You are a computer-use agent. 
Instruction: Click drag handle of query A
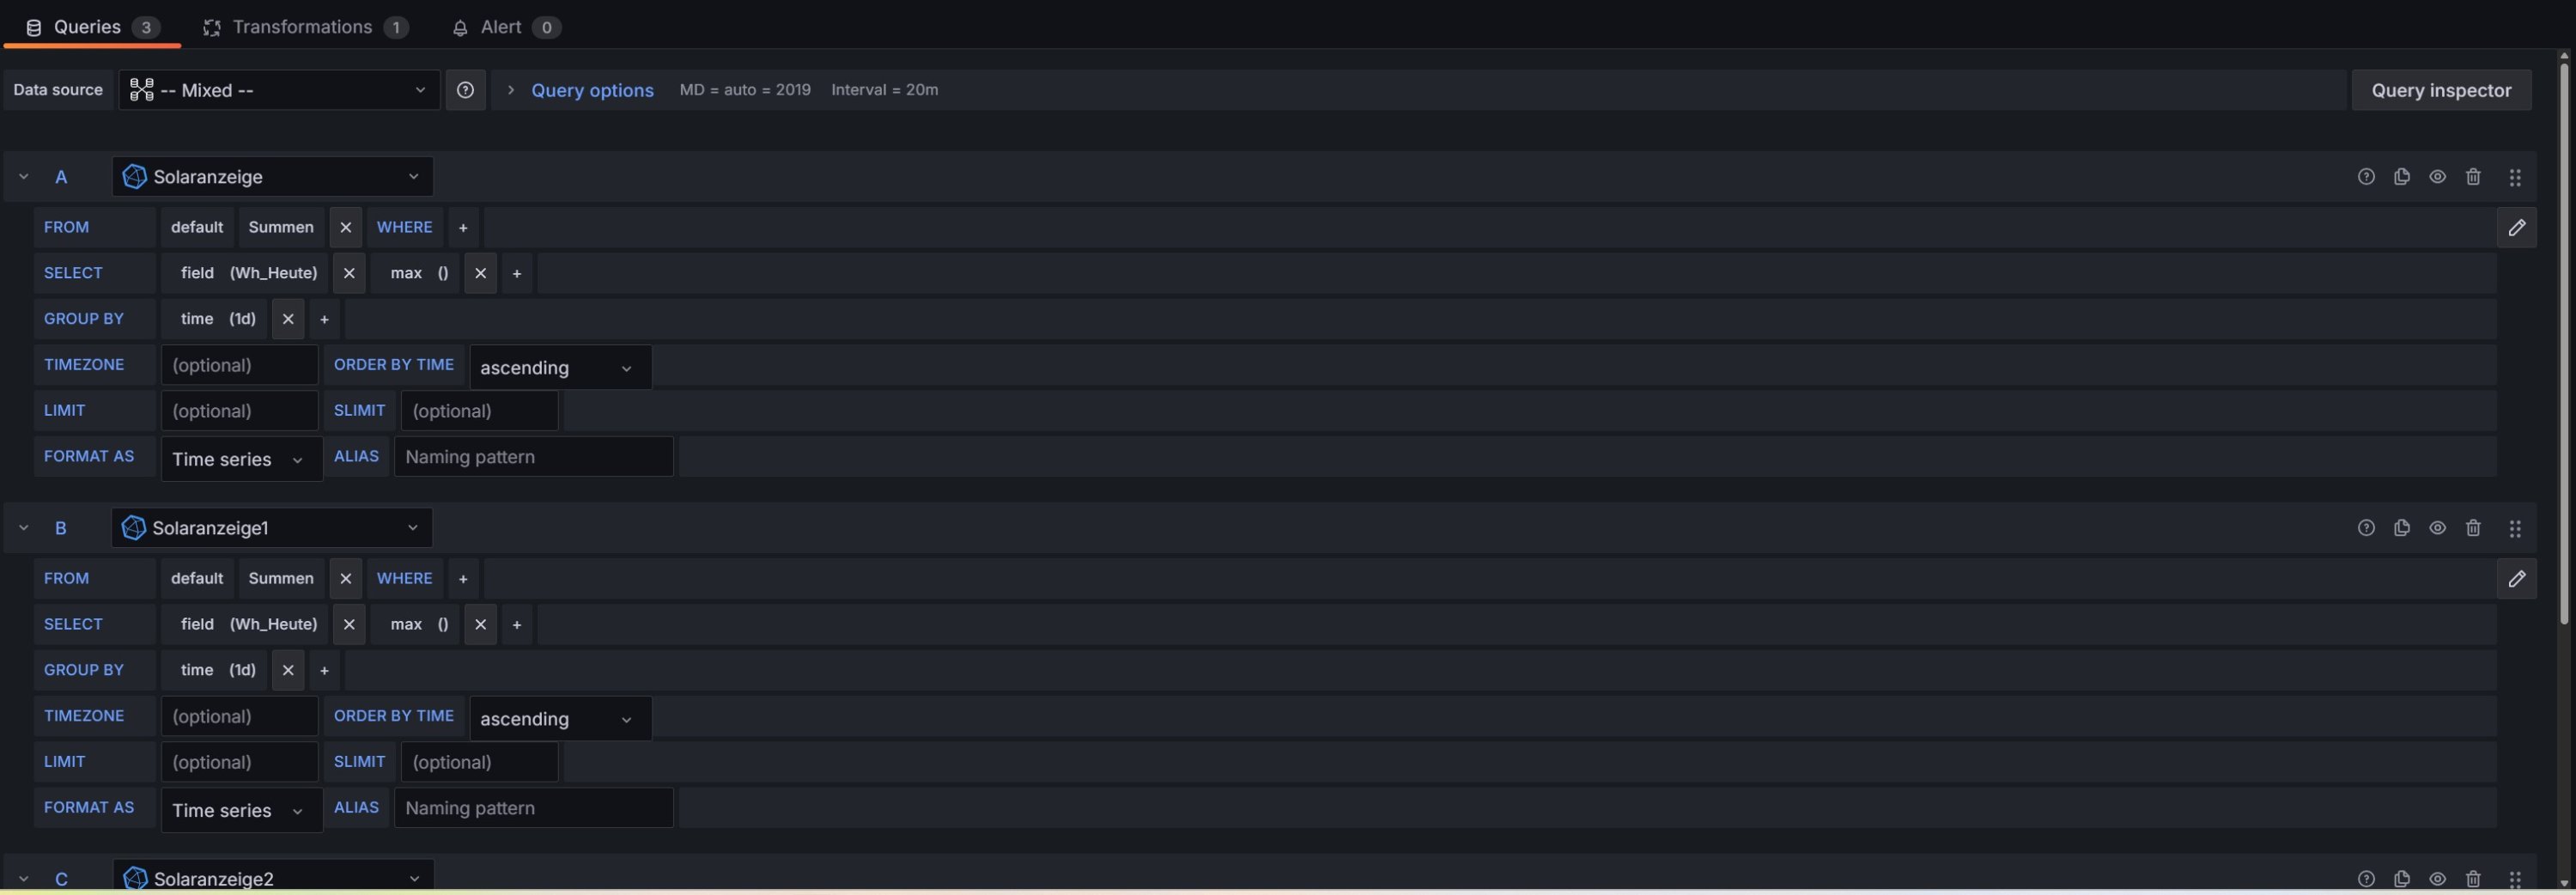tap(2515, 178)
